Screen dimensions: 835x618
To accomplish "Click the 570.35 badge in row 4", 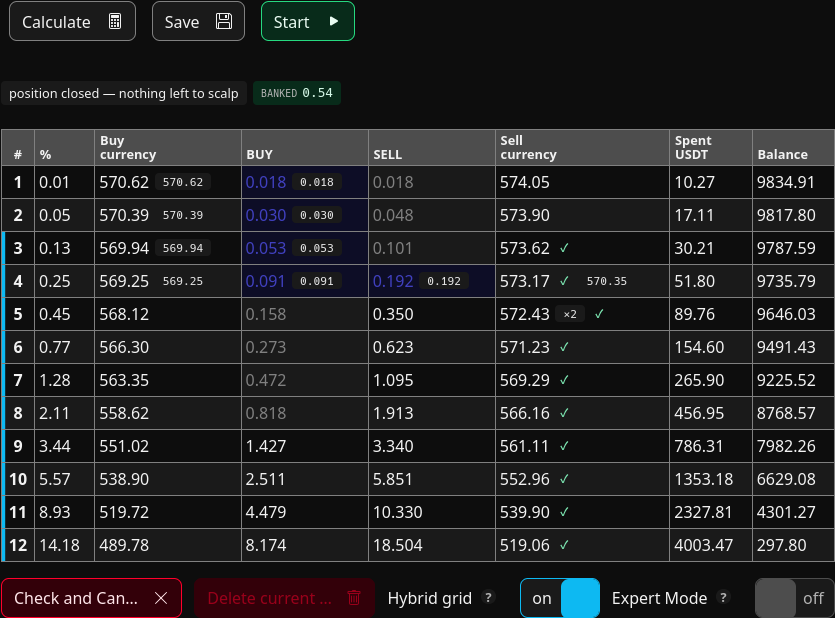I will [607, 281].
